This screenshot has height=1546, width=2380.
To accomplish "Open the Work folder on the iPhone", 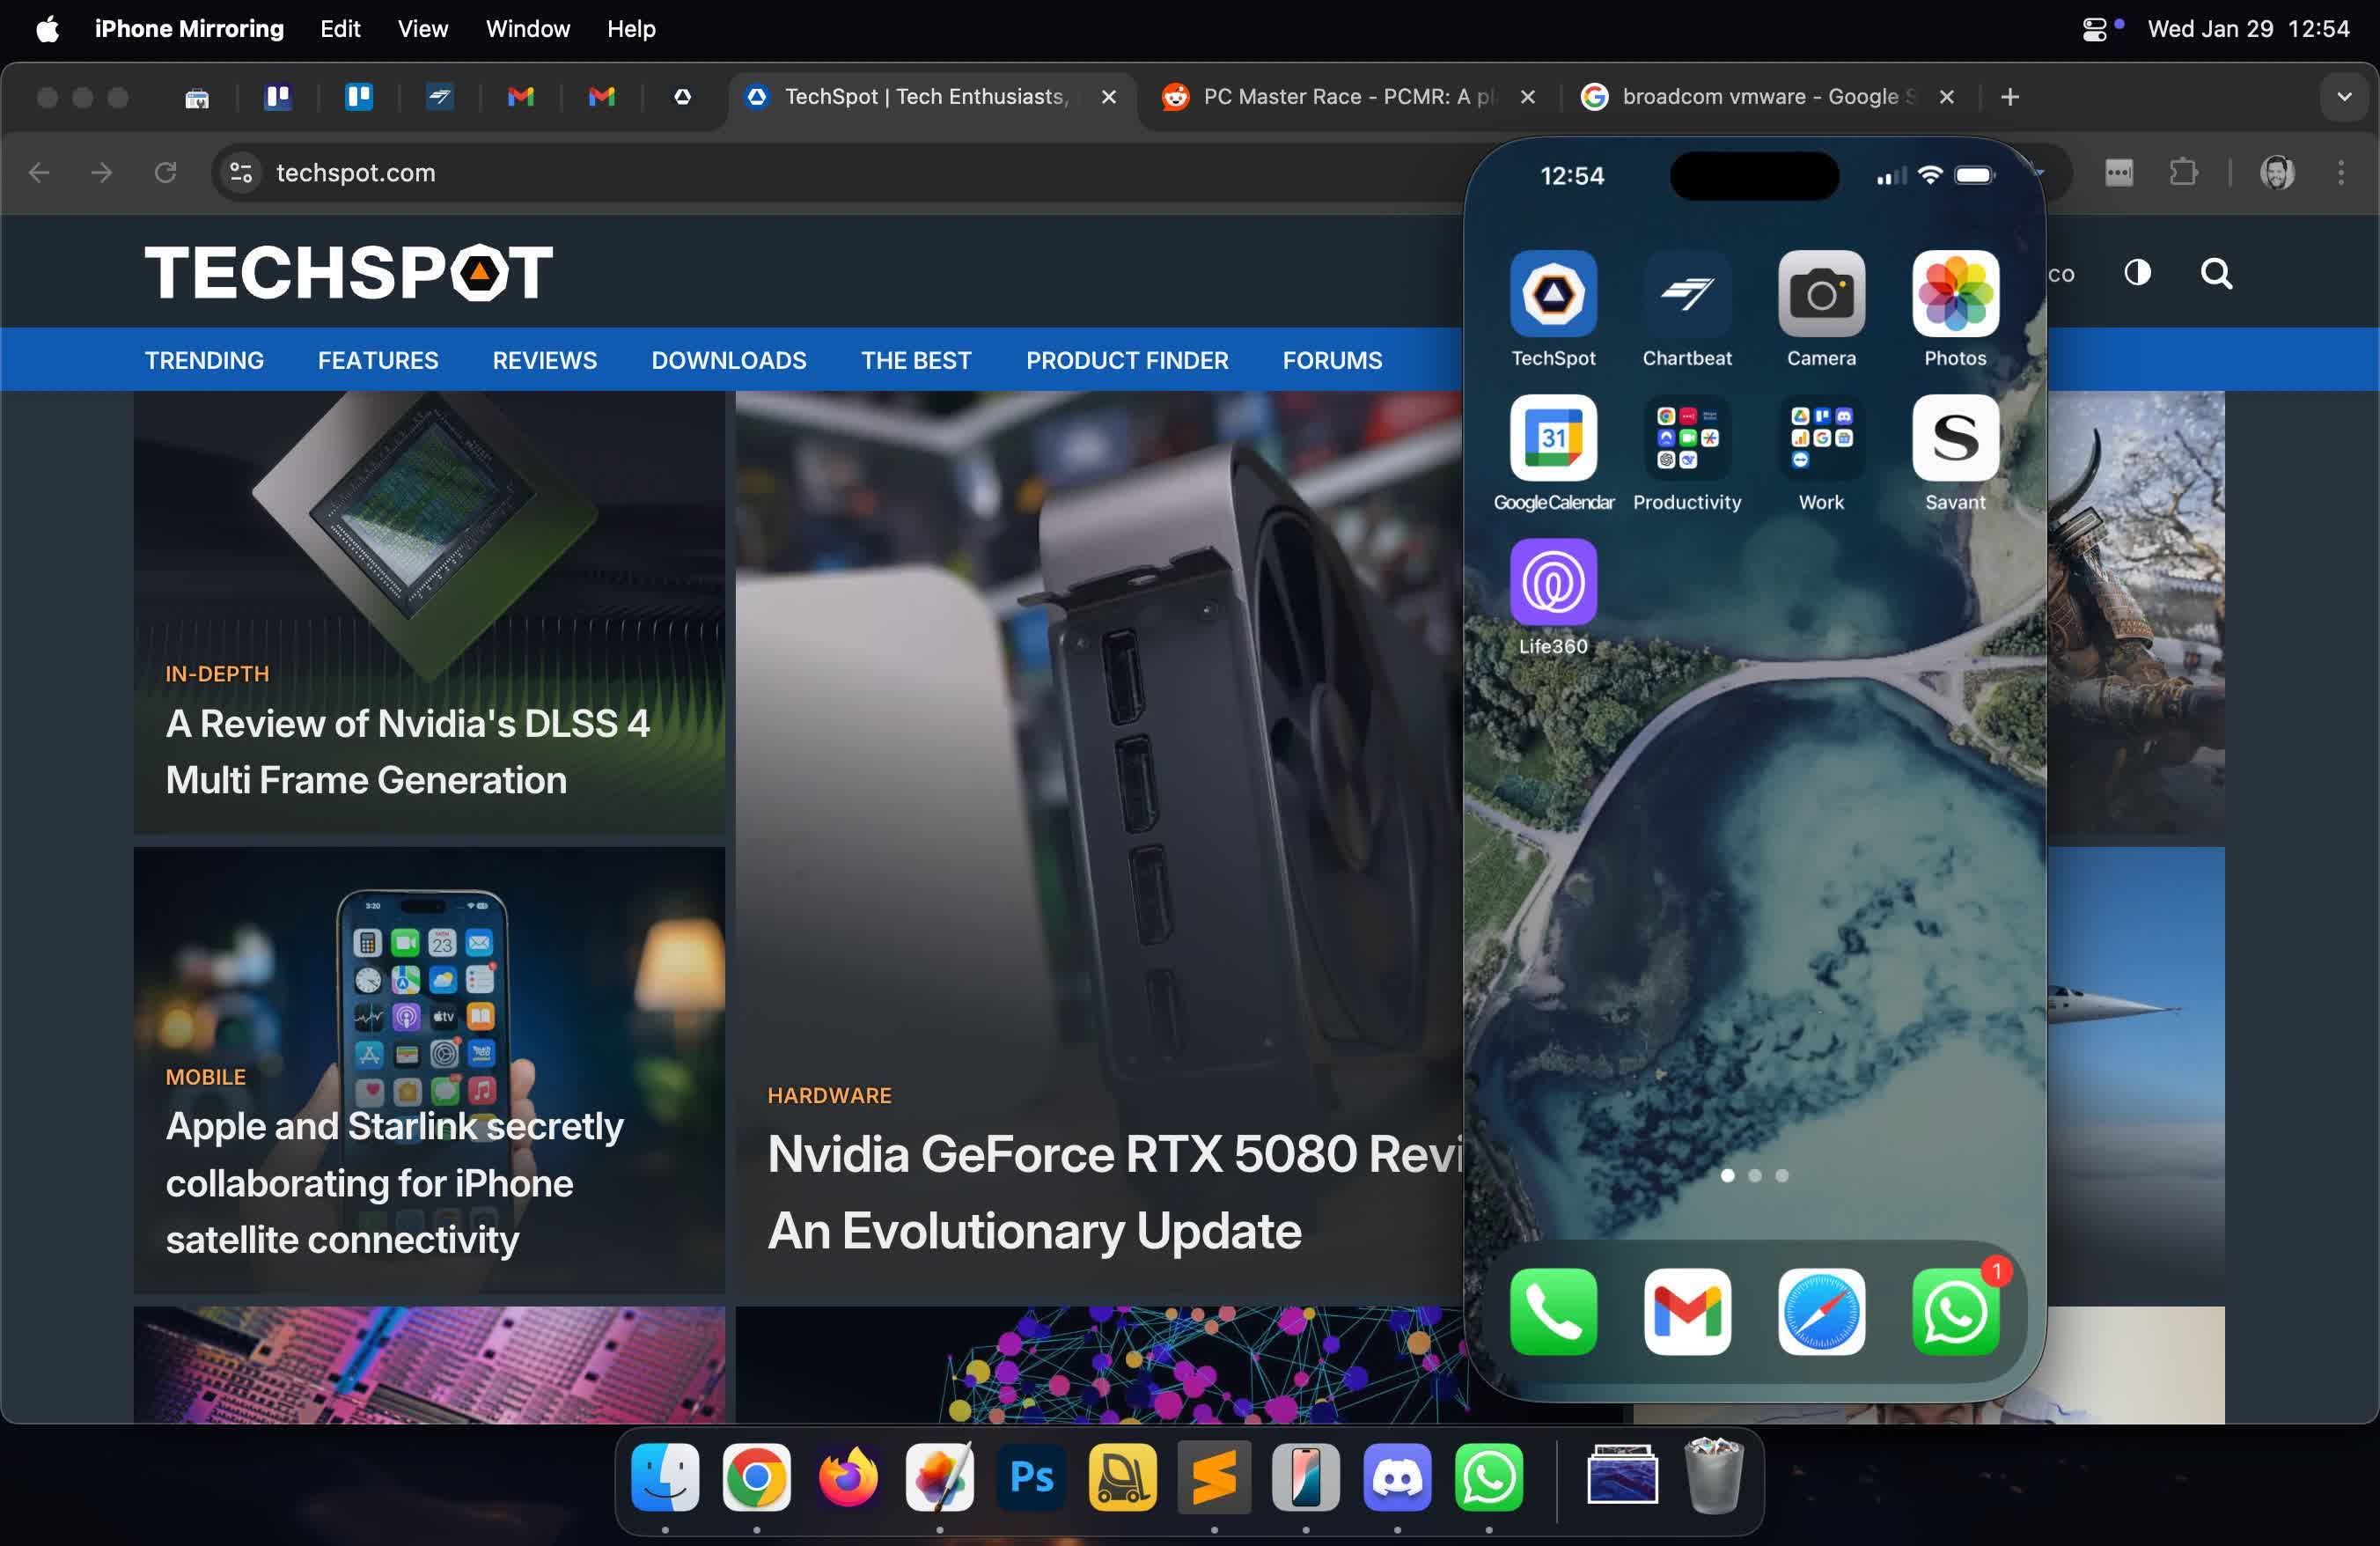I will [1821, 437].
